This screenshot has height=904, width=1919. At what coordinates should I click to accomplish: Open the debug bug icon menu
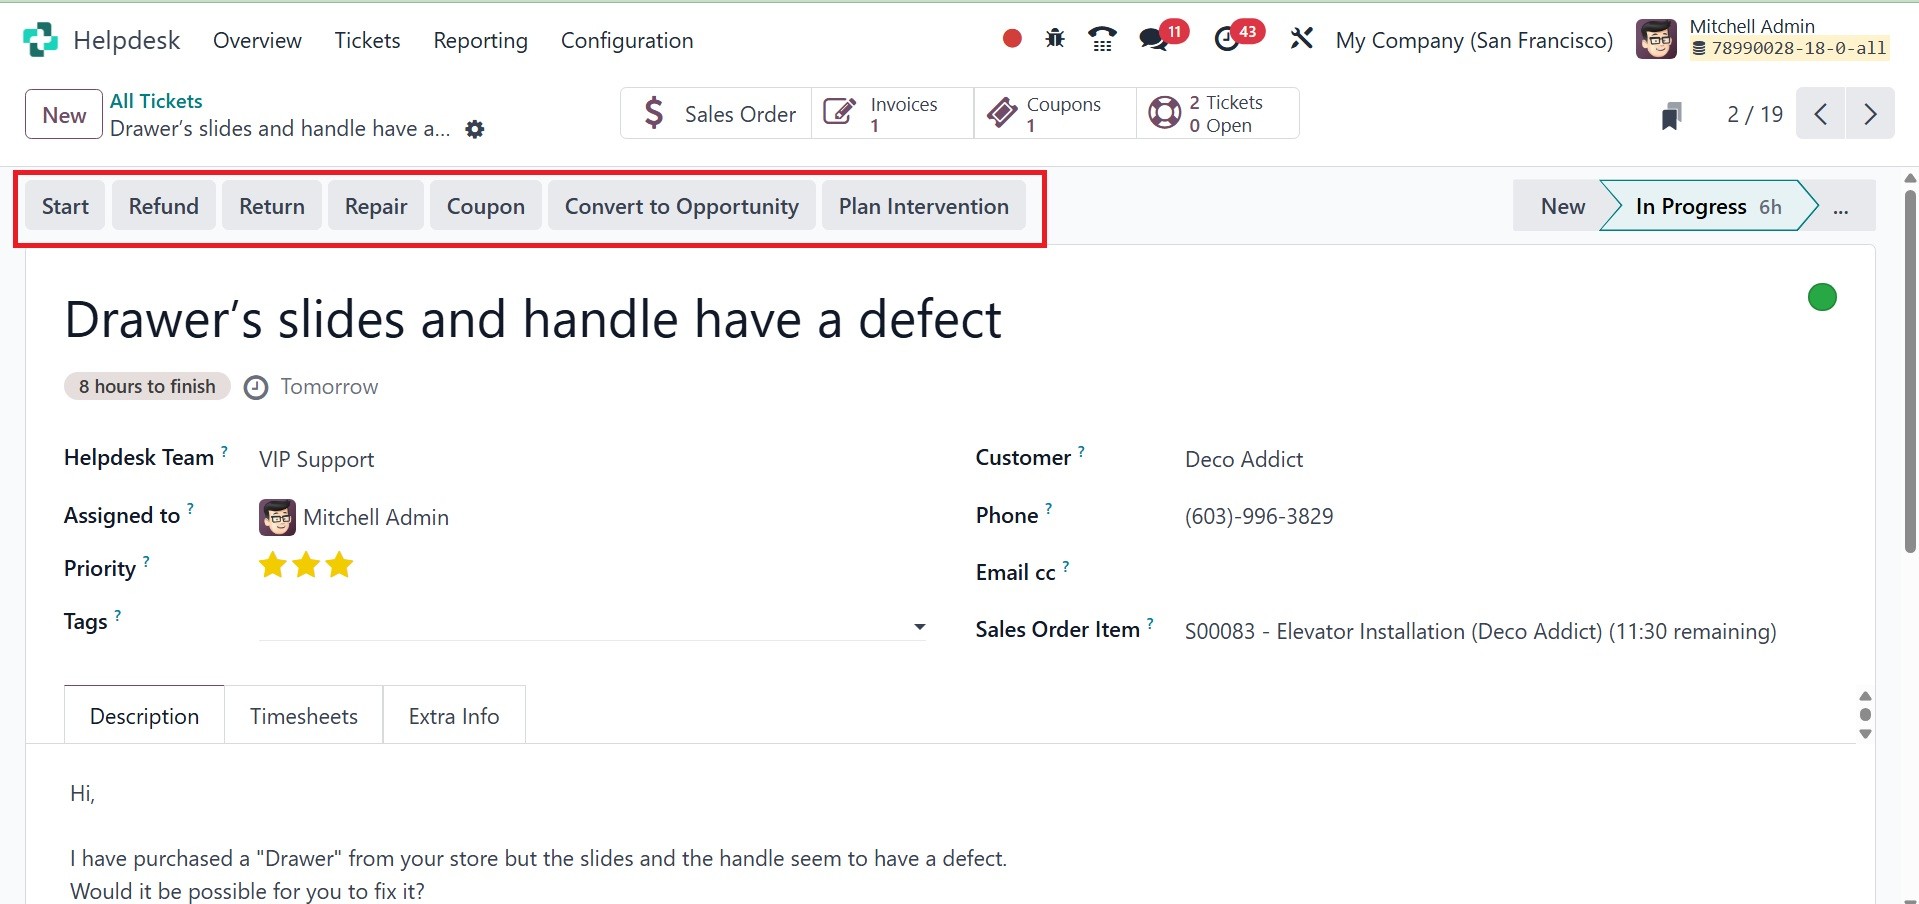click(1055, 39)
